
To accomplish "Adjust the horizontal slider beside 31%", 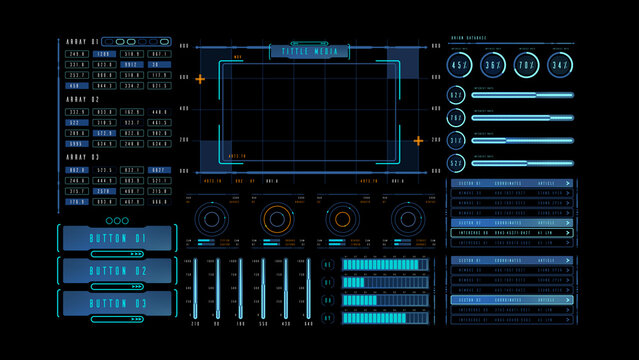I will point(523,141).
